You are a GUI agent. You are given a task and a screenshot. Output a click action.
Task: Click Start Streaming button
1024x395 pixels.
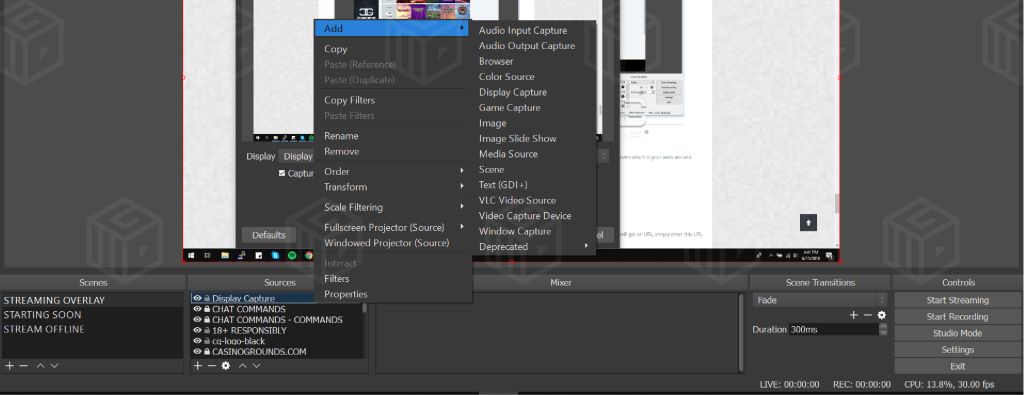(x=957, y=300)
